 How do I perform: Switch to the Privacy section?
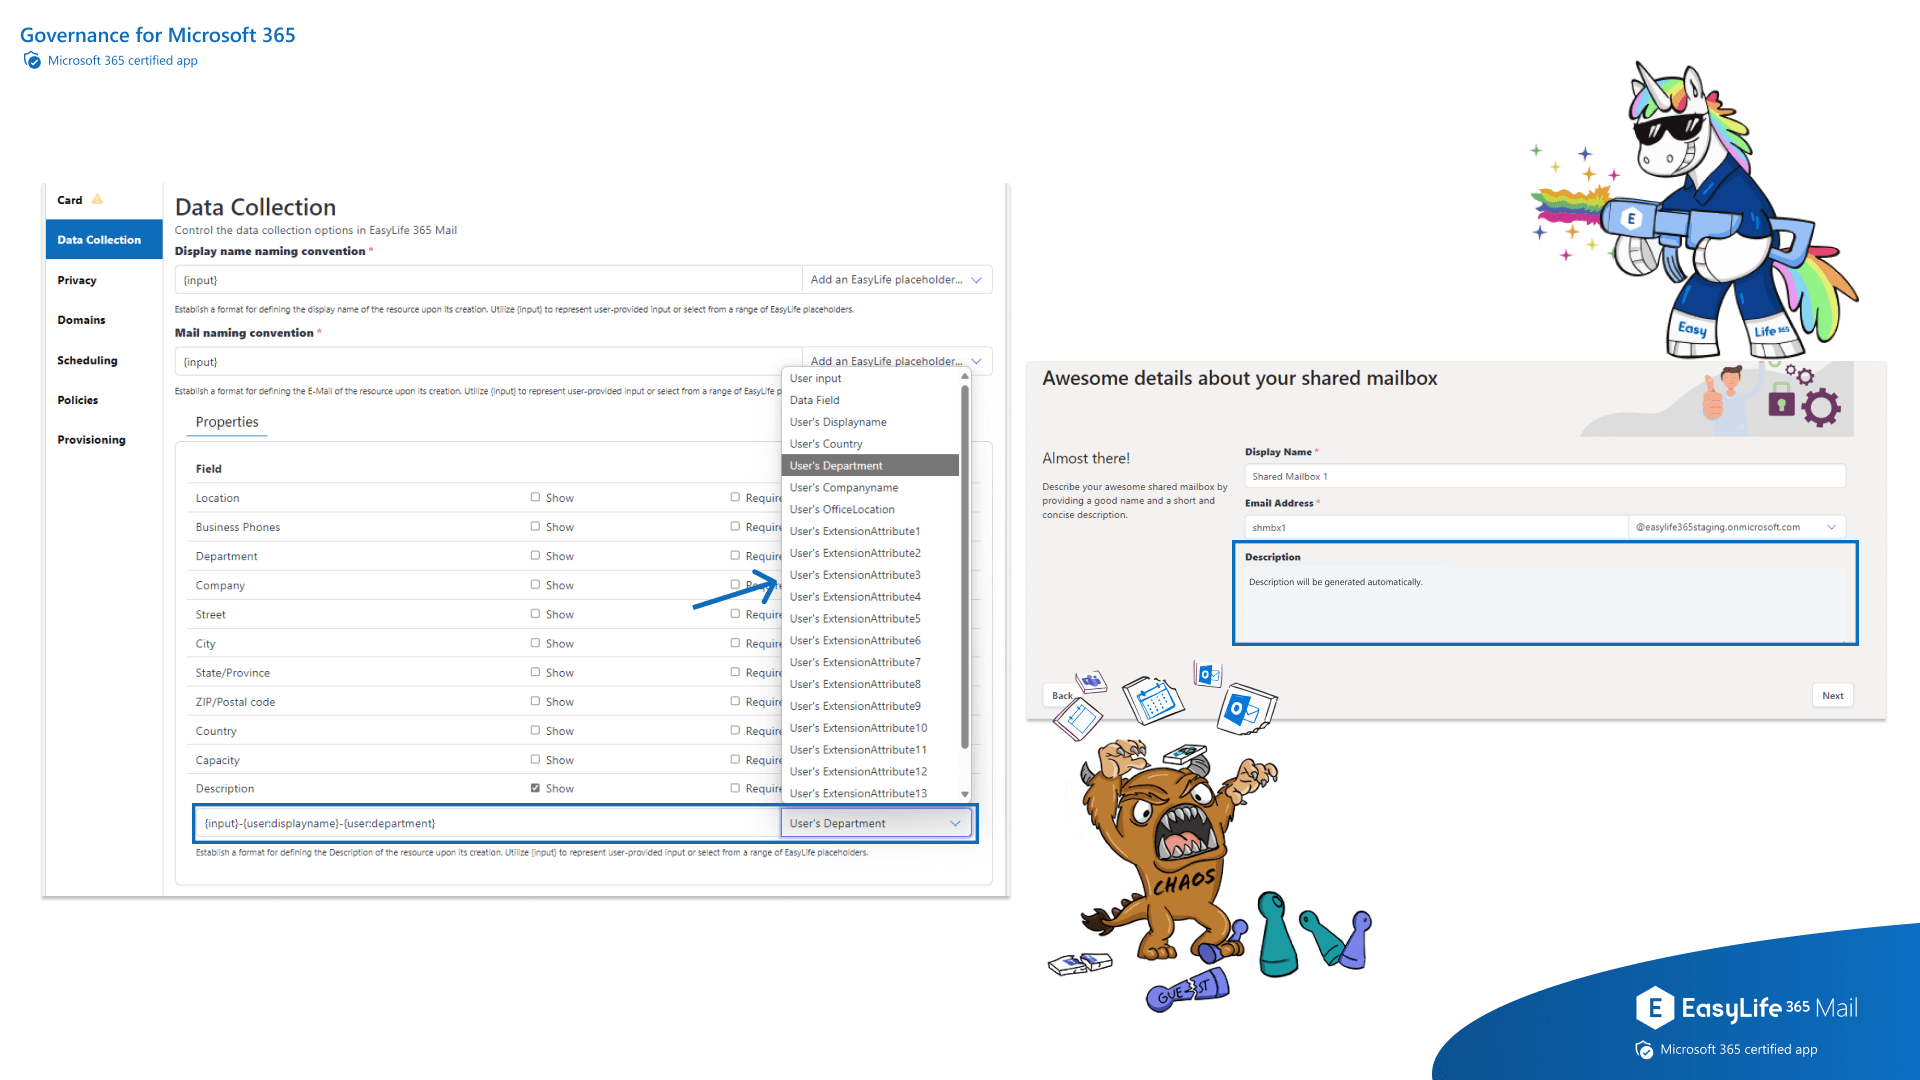[76, 280]
